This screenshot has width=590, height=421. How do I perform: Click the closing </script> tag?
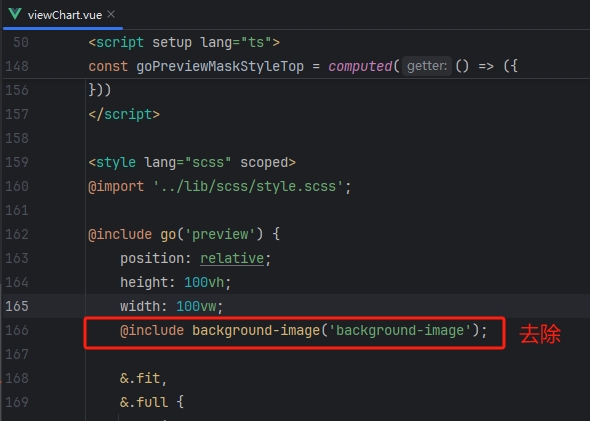(x=124, y=114)
